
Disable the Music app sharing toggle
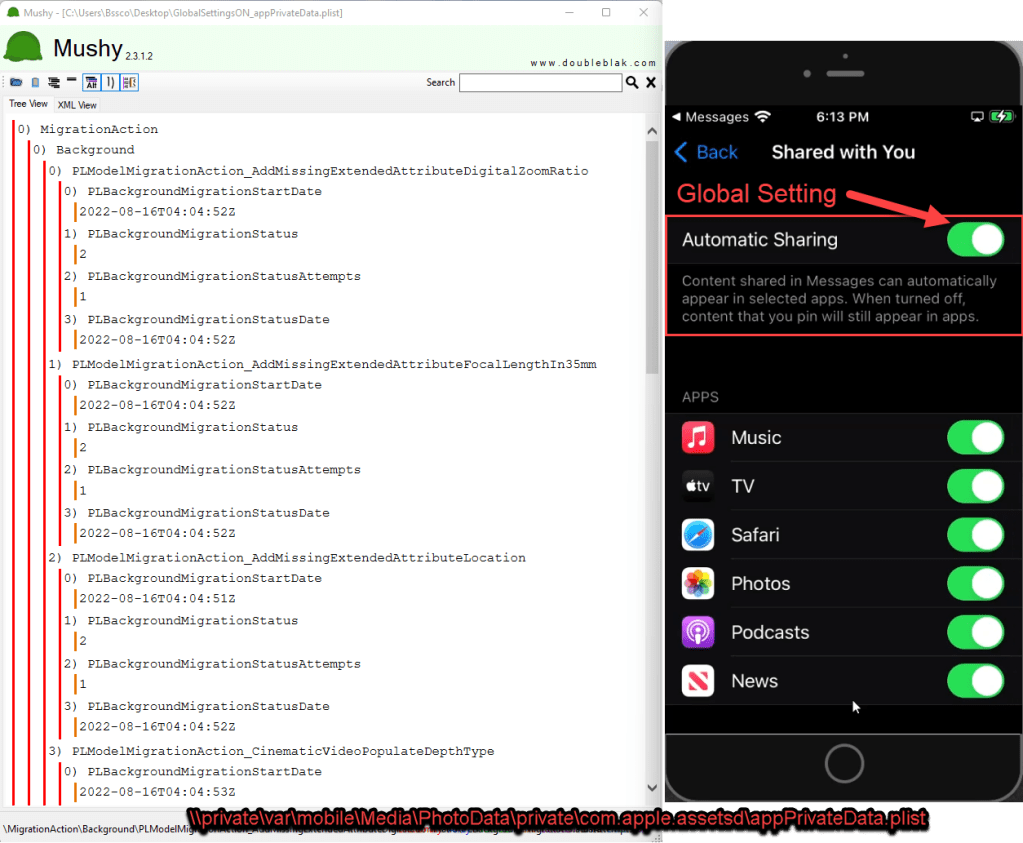point(975,438)
